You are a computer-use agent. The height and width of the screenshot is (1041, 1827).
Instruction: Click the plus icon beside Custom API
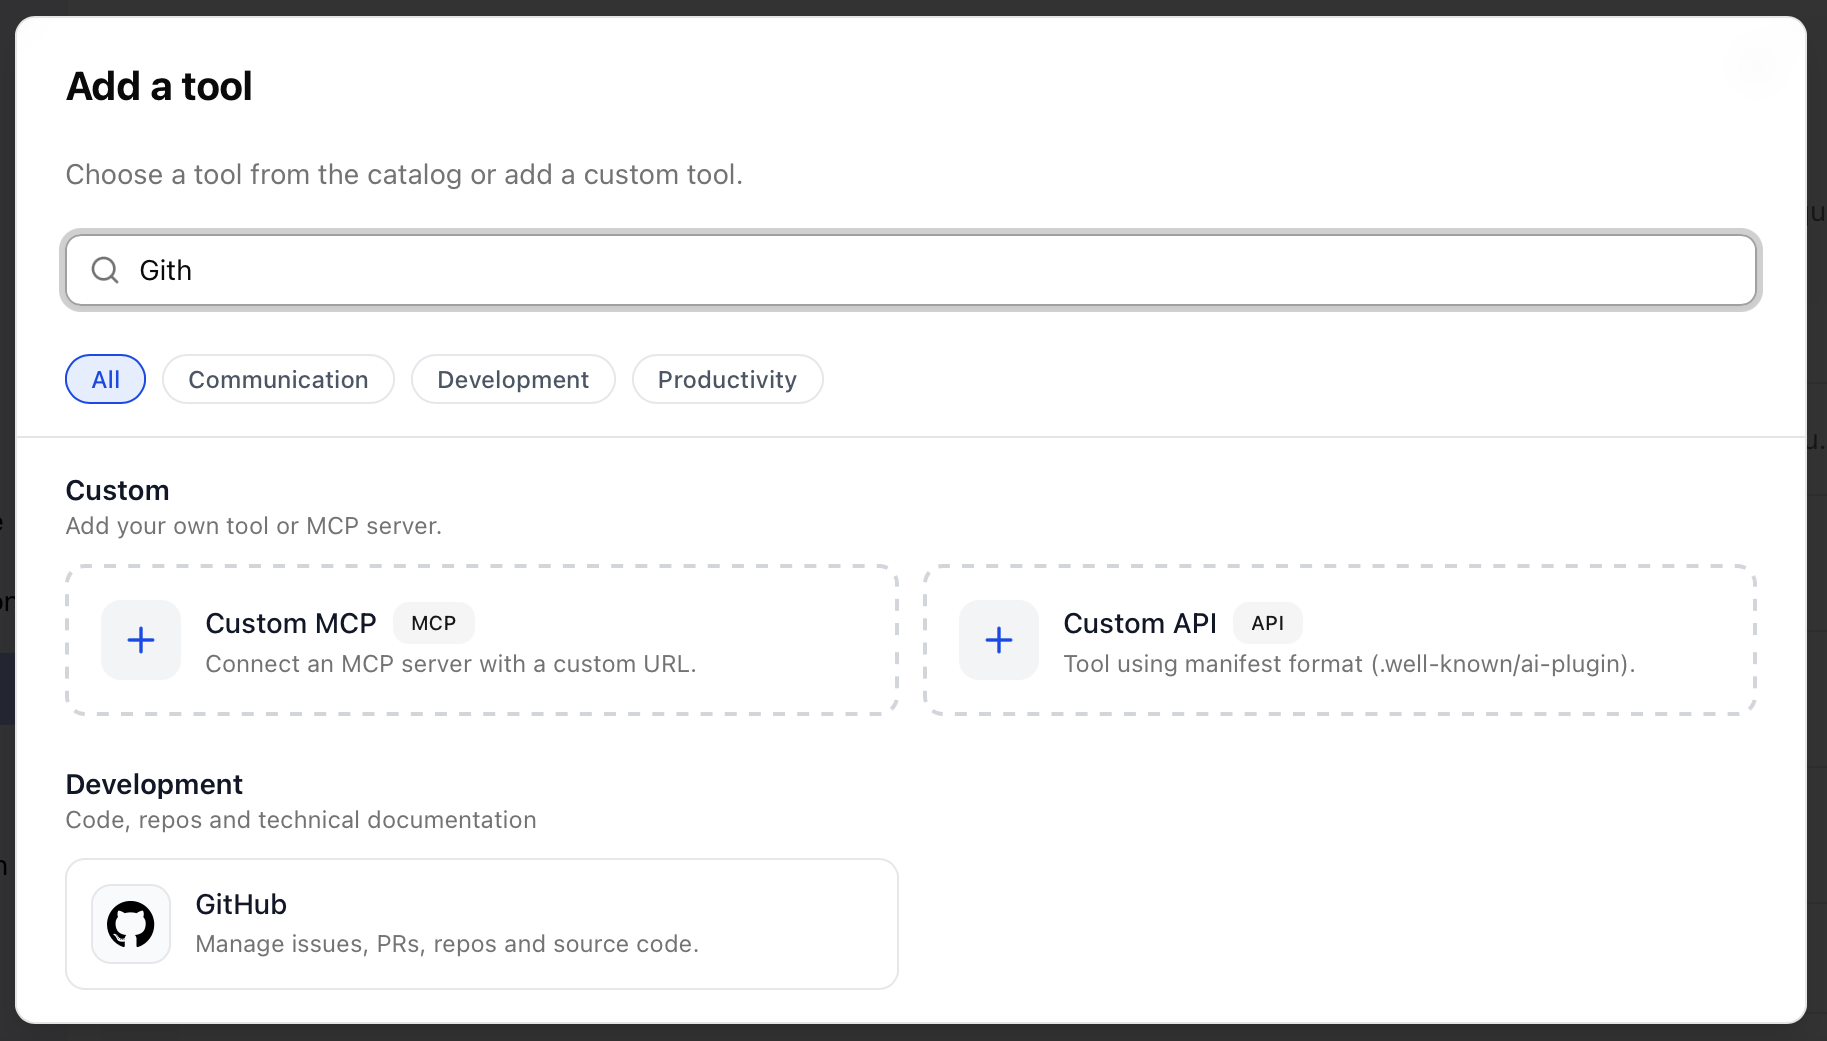pyautogui.click(x=999, y=640)
